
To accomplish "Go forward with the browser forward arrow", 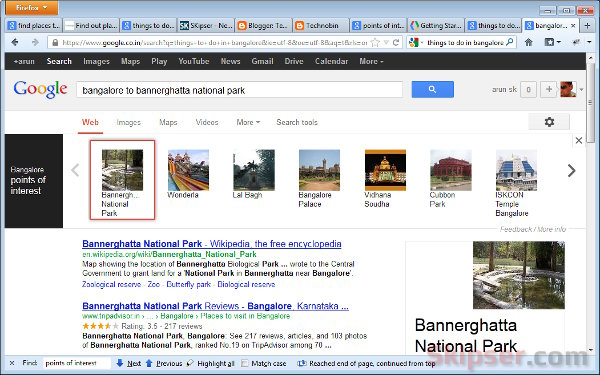I will (35, 42).
